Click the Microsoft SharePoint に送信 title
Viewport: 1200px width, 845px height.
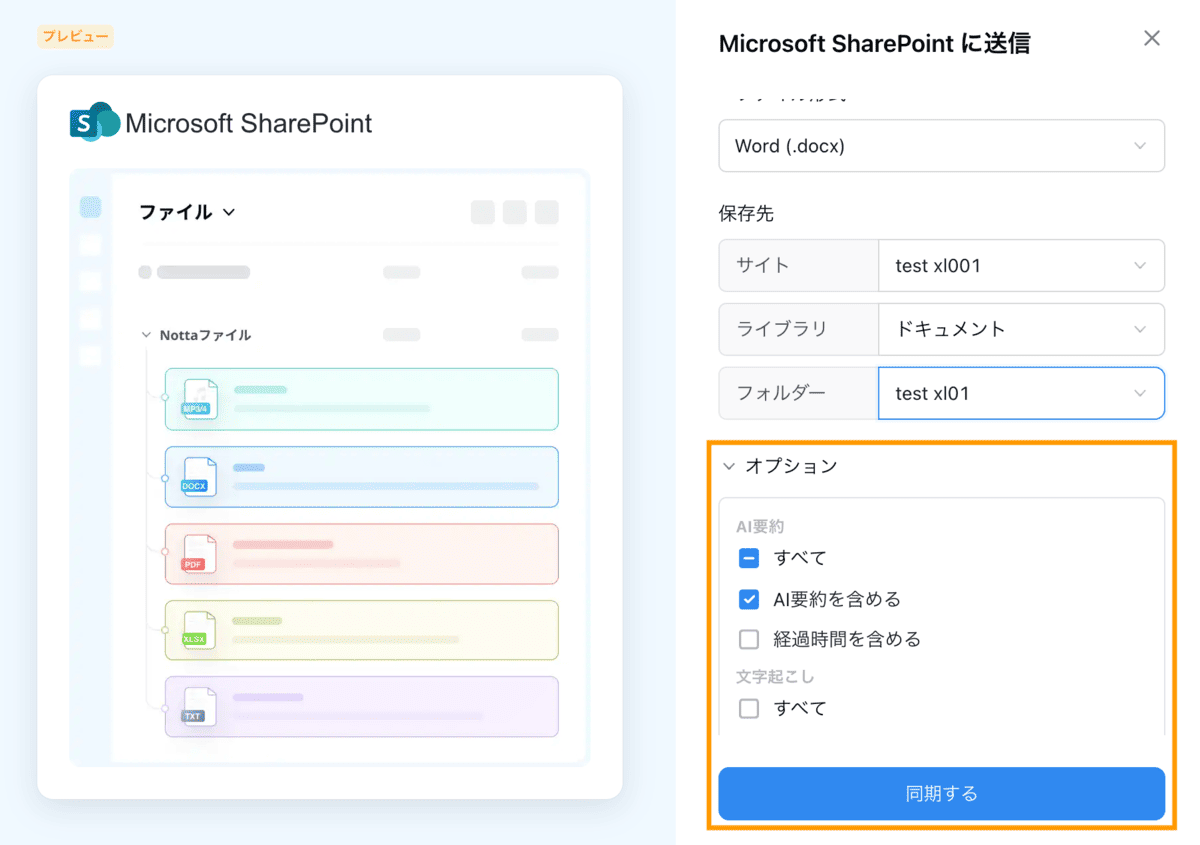point(874,43)
